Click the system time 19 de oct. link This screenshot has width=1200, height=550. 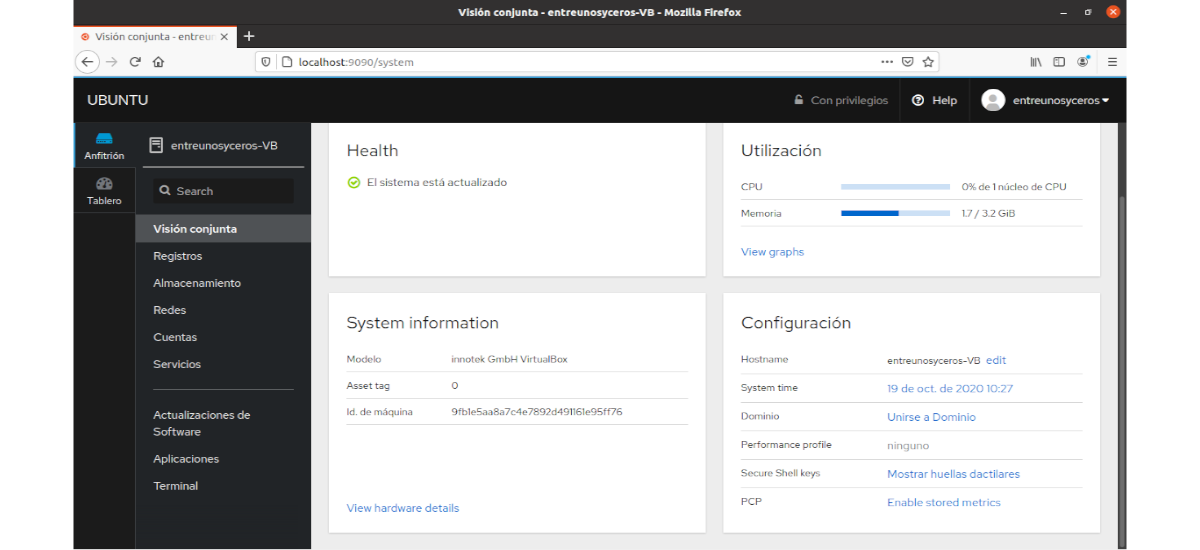950,388
